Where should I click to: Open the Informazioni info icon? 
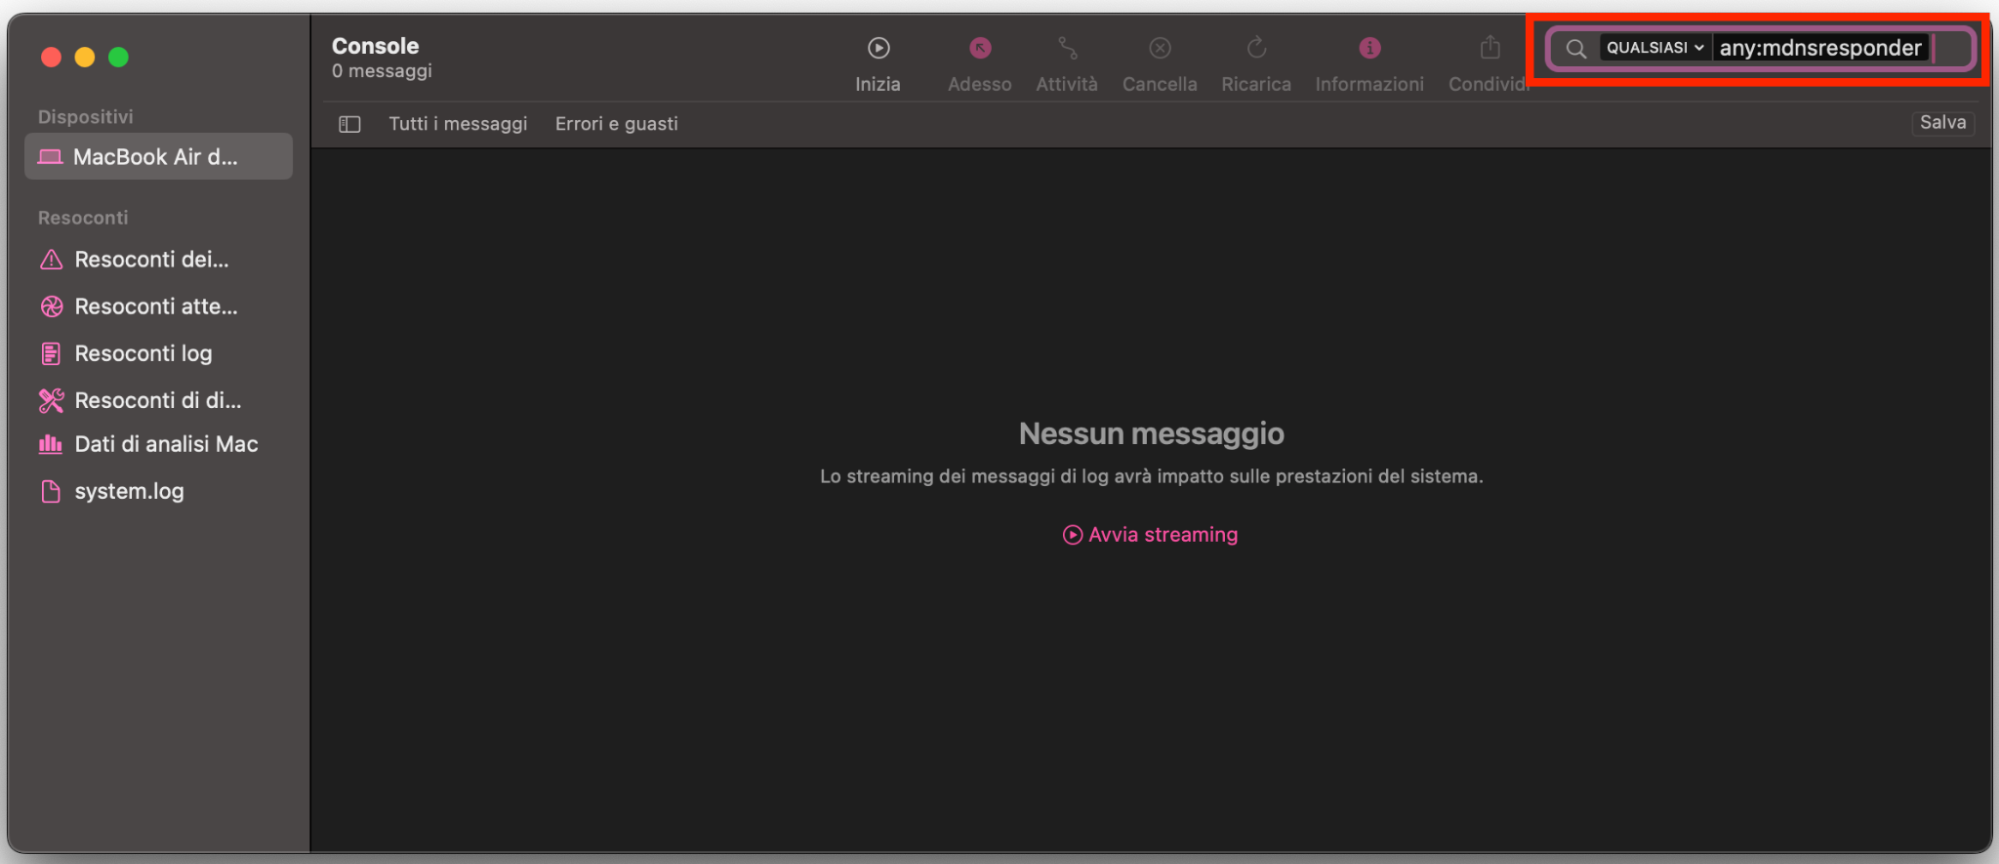click(1370, 48)
